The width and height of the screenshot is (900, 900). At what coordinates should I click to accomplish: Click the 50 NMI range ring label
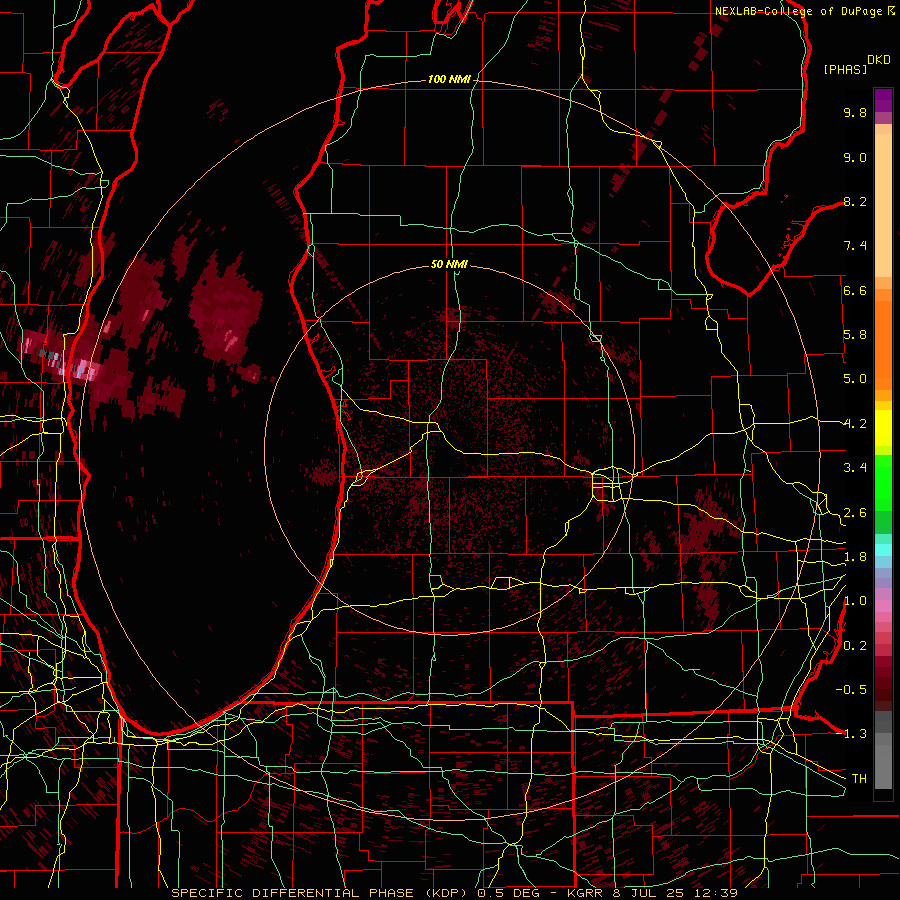[449, 264]
